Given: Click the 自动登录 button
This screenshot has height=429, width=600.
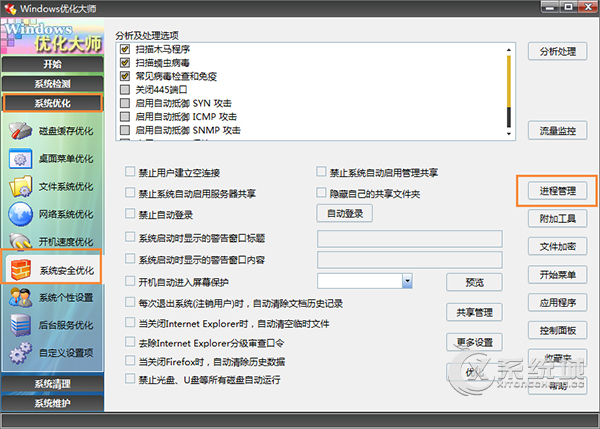Looking at the screenshot, I should [x=344, y=214].
